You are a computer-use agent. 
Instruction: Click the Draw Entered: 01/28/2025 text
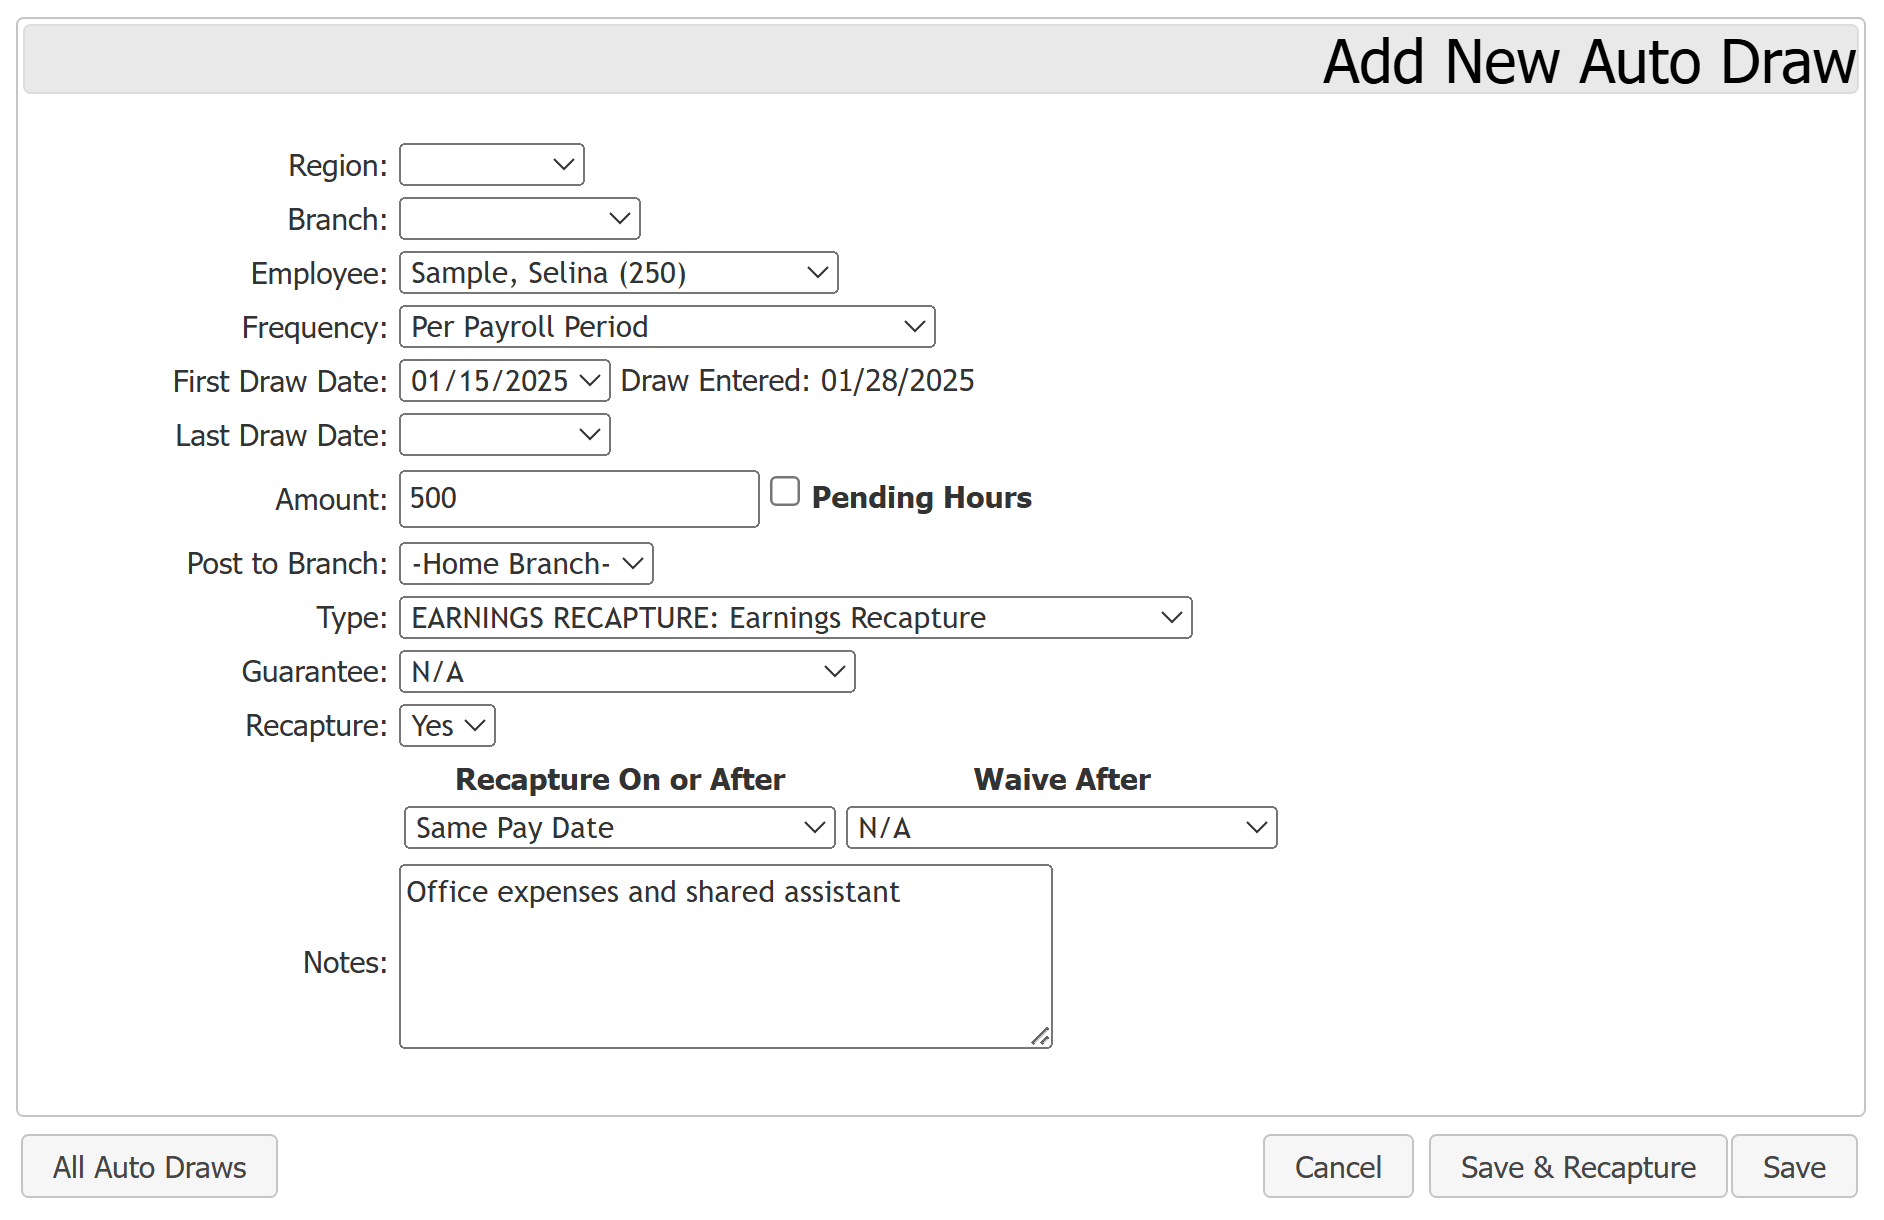tap(798, 381)
